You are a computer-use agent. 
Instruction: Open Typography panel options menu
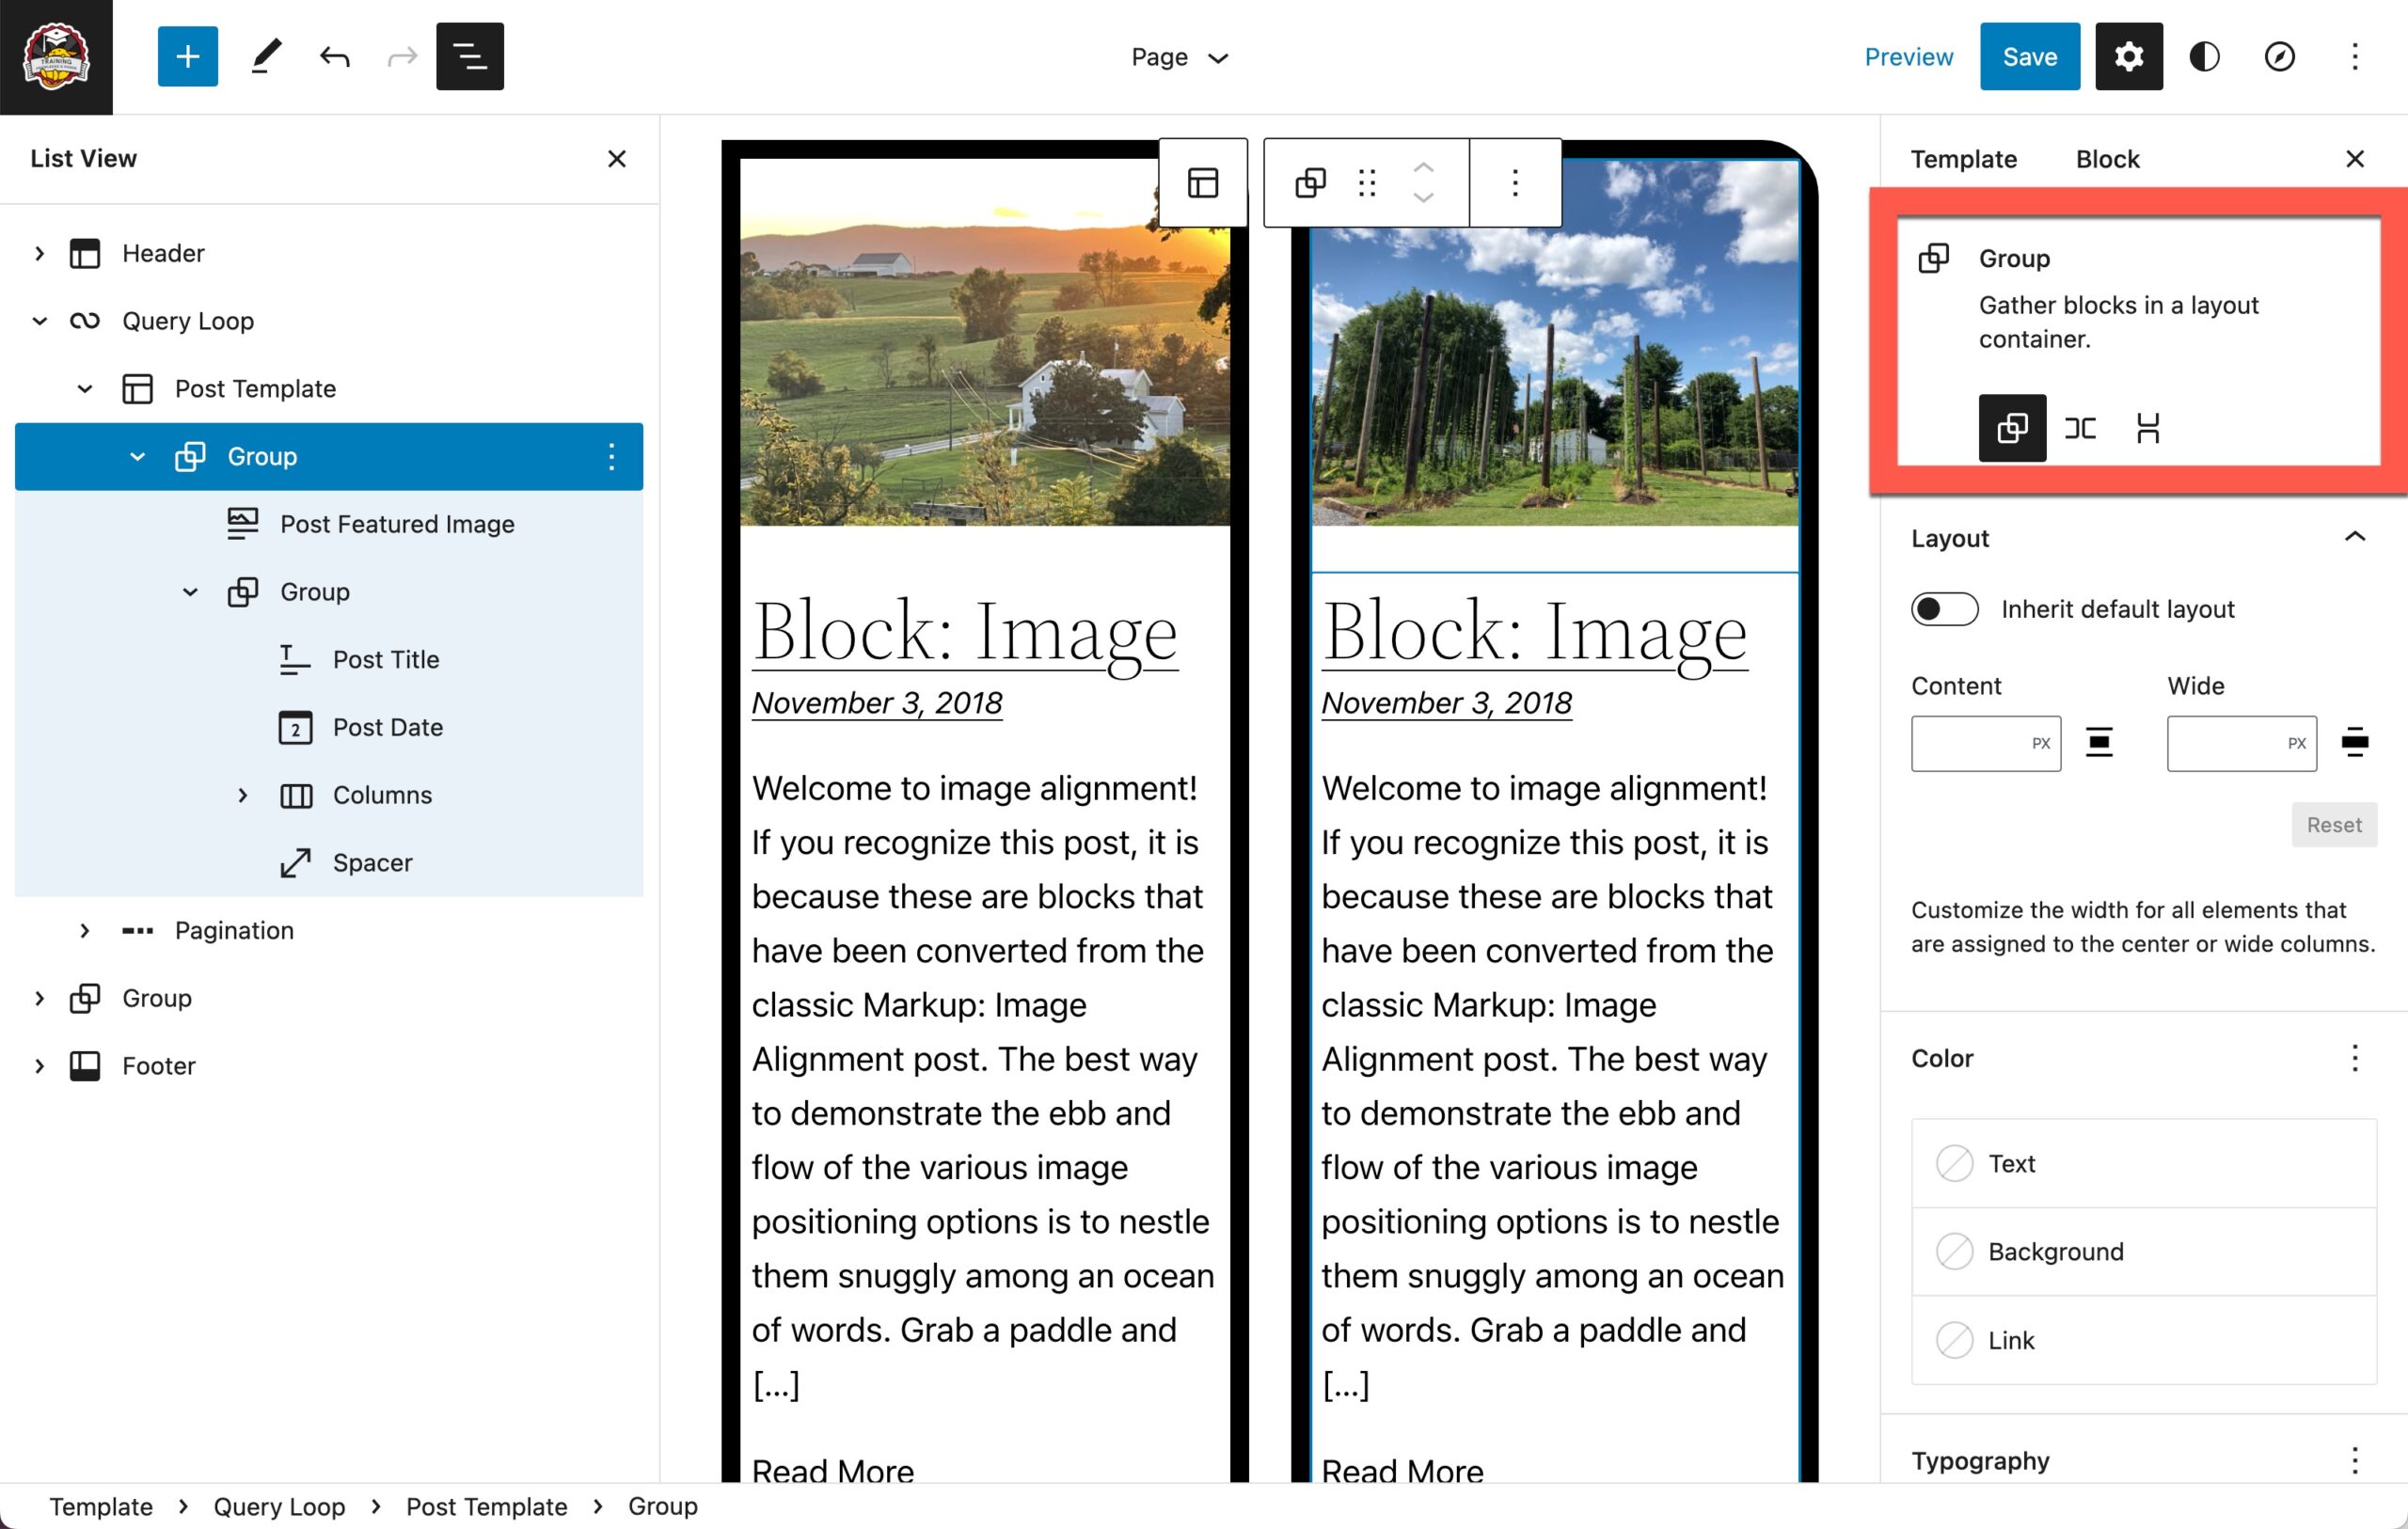tap(2354, 1461)
